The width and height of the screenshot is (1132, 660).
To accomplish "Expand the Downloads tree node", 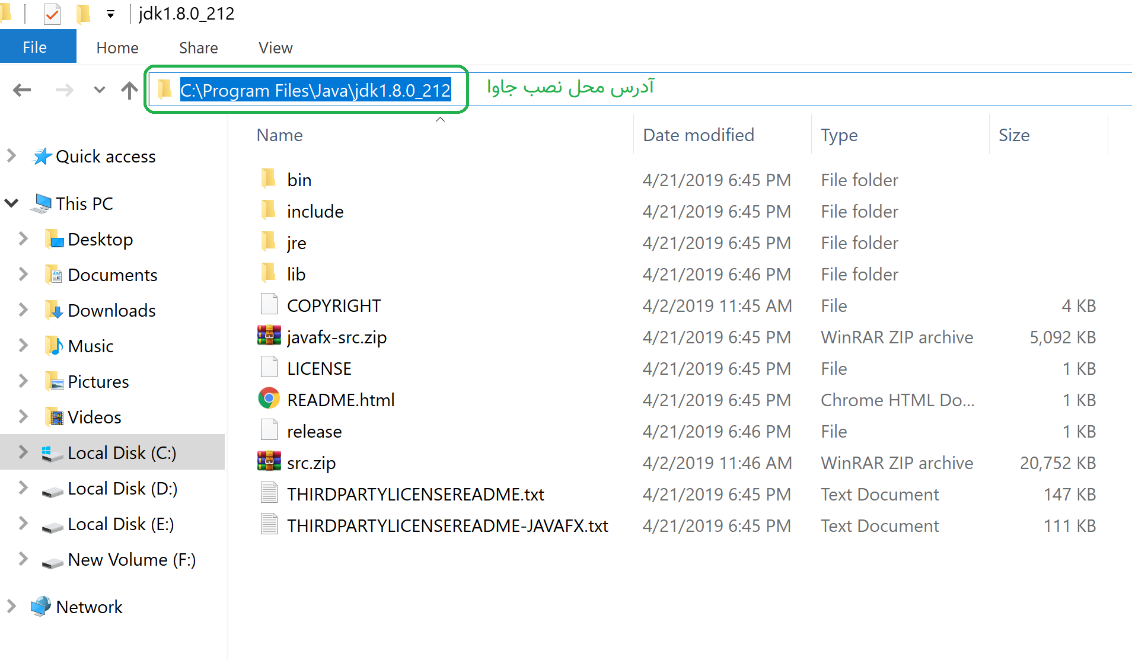I will [x=23, y=310].
